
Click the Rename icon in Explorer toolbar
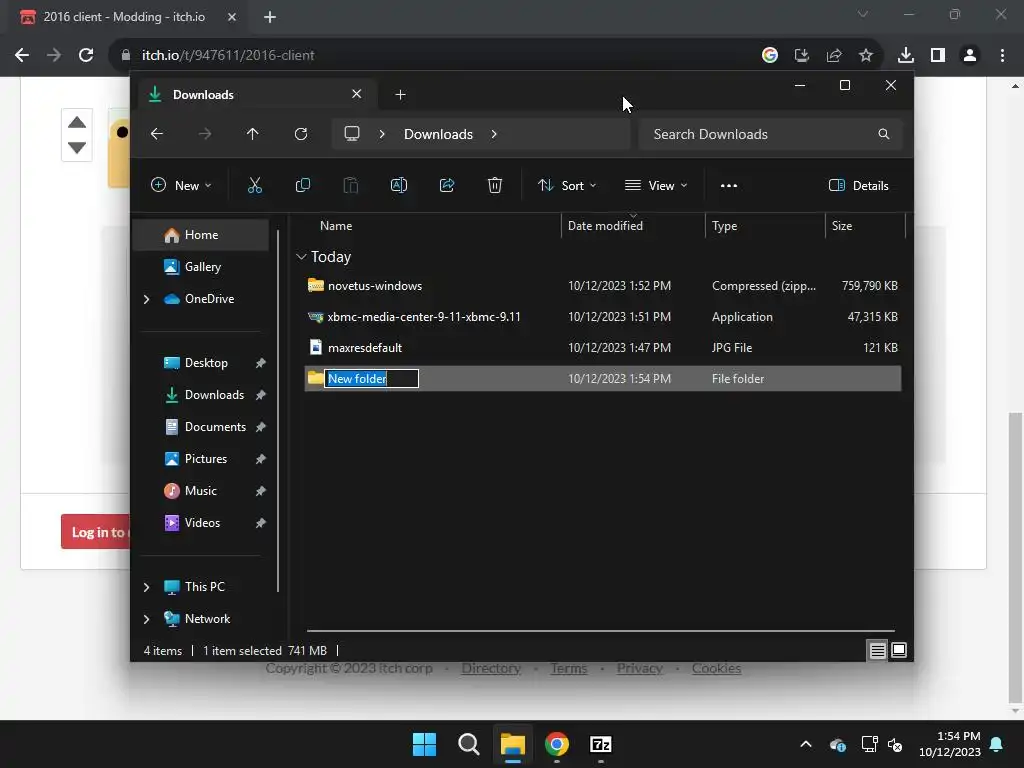pos(398,185)
